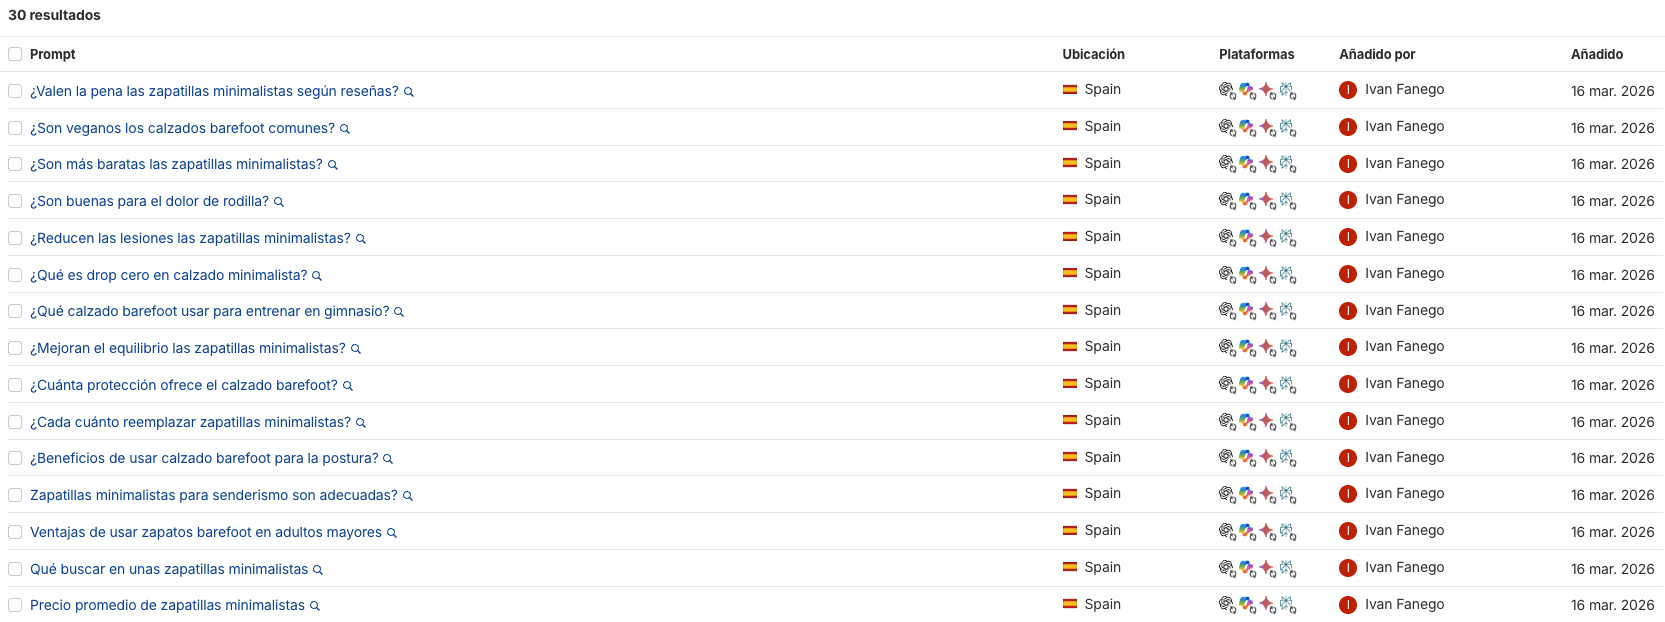Open 'Ventajas de usar zapatos barefoot en adultos mayores'
Image resolution: width=1665 pixels, height=622 pixels.
tap(205, 531)
